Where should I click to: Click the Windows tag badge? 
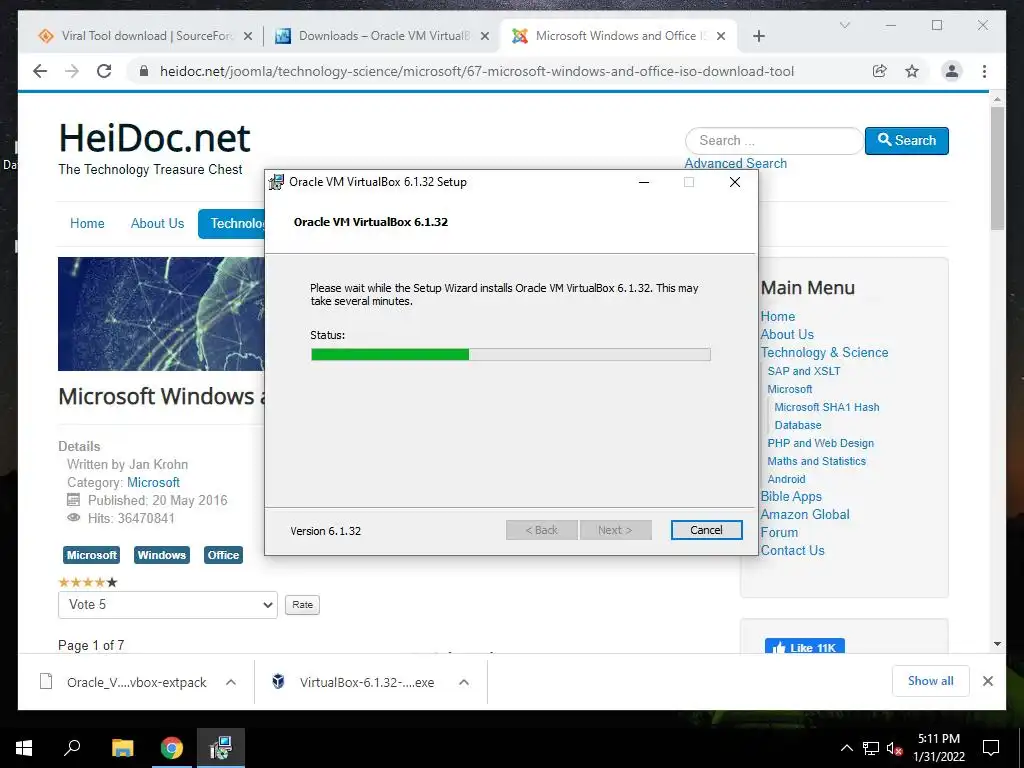click(161, 555)
